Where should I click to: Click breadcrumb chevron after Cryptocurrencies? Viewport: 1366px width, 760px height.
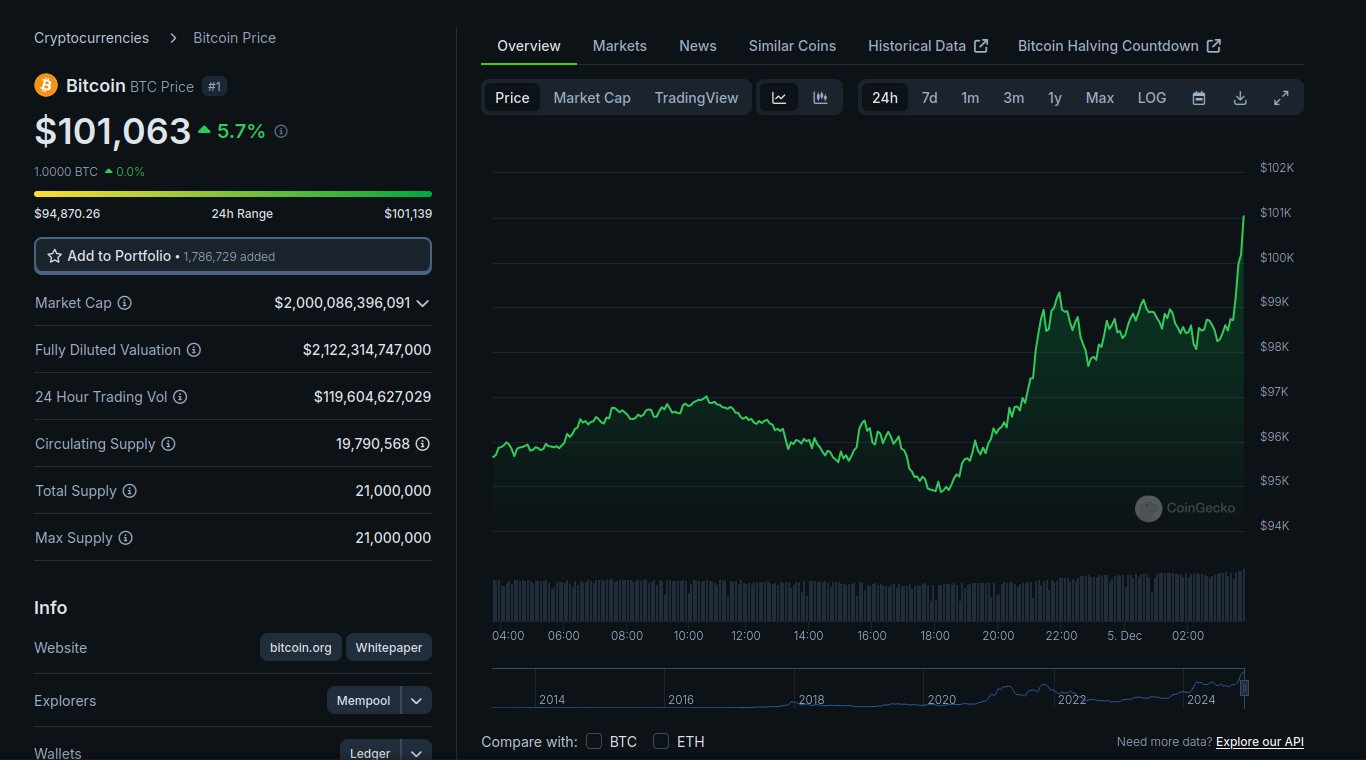point(172,38)
